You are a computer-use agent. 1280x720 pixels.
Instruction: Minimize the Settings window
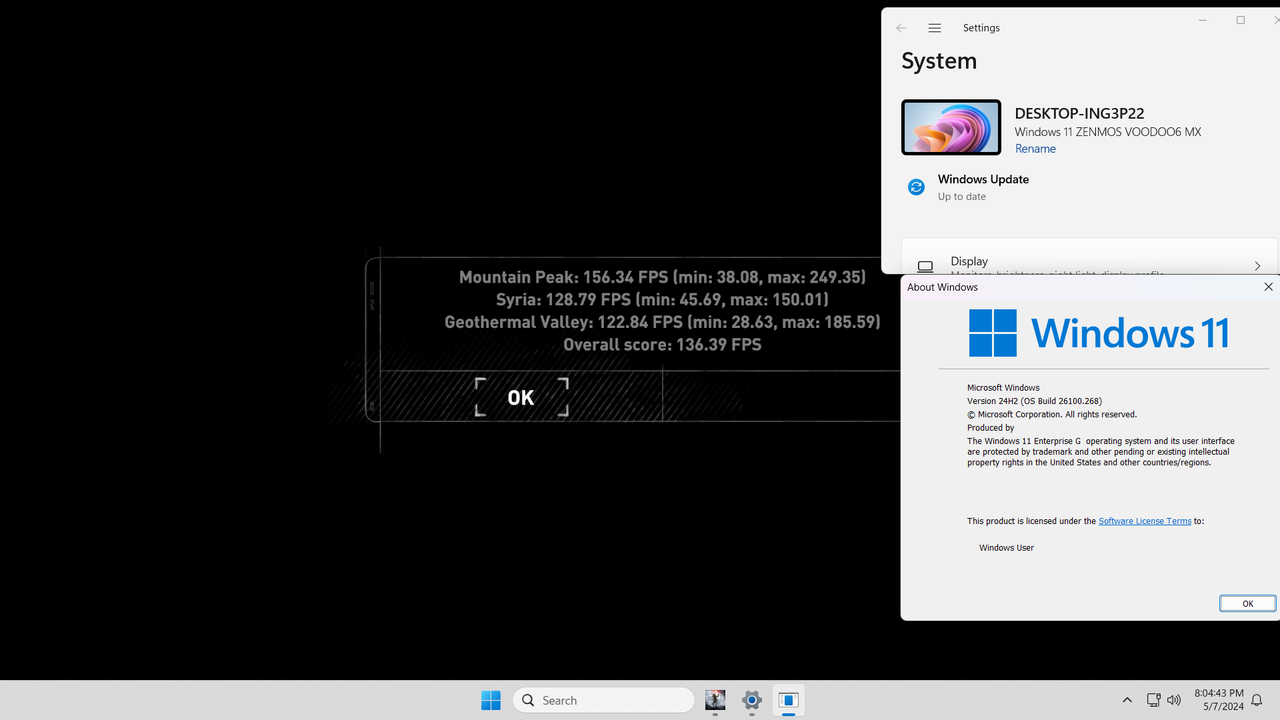(1204, 20)
